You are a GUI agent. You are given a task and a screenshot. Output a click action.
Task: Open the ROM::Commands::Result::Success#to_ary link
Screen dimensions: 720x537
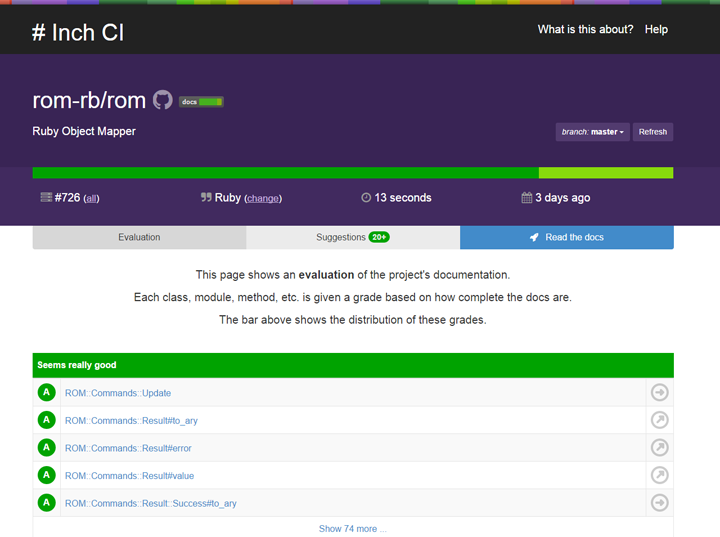(151, 503)
